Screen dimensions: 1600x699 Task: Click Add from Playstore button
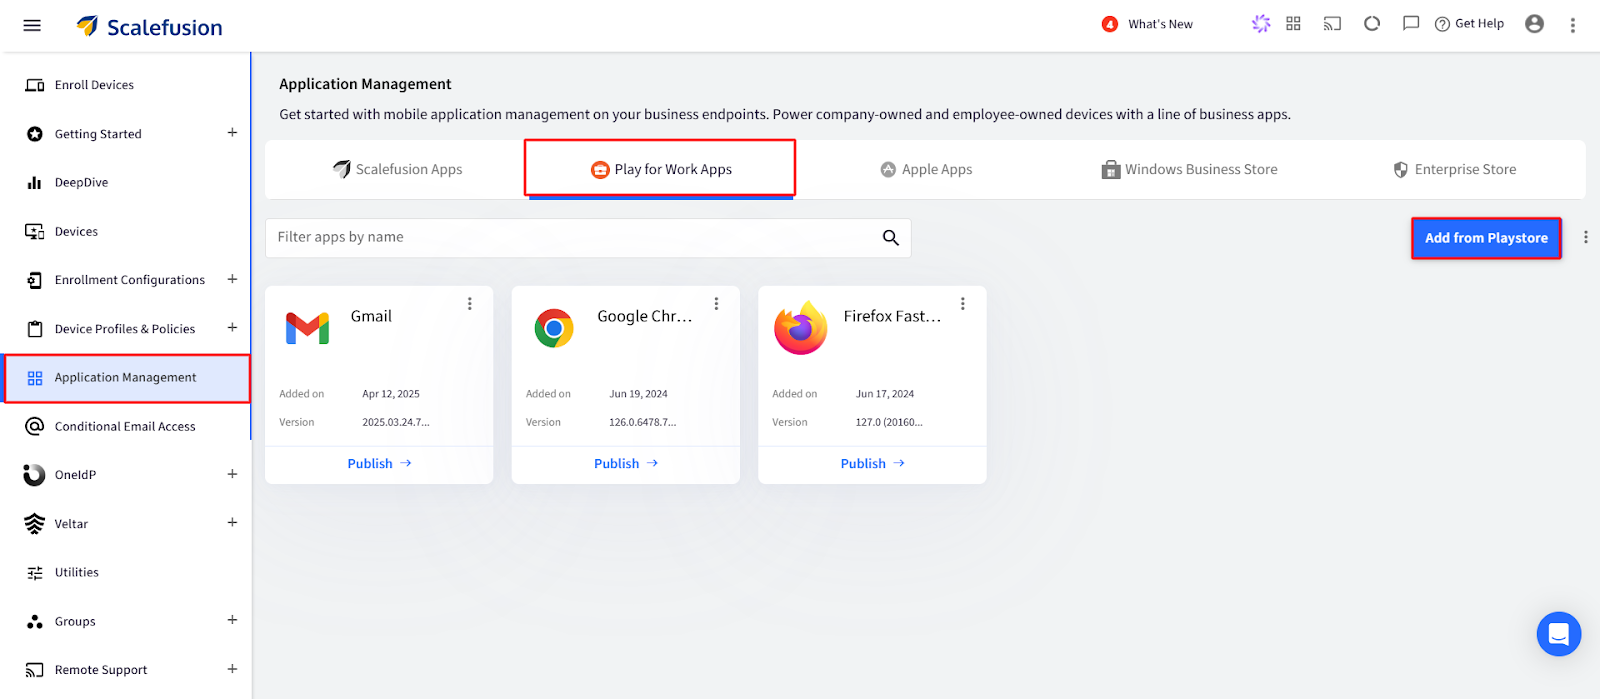click(x=1486, y=238)
